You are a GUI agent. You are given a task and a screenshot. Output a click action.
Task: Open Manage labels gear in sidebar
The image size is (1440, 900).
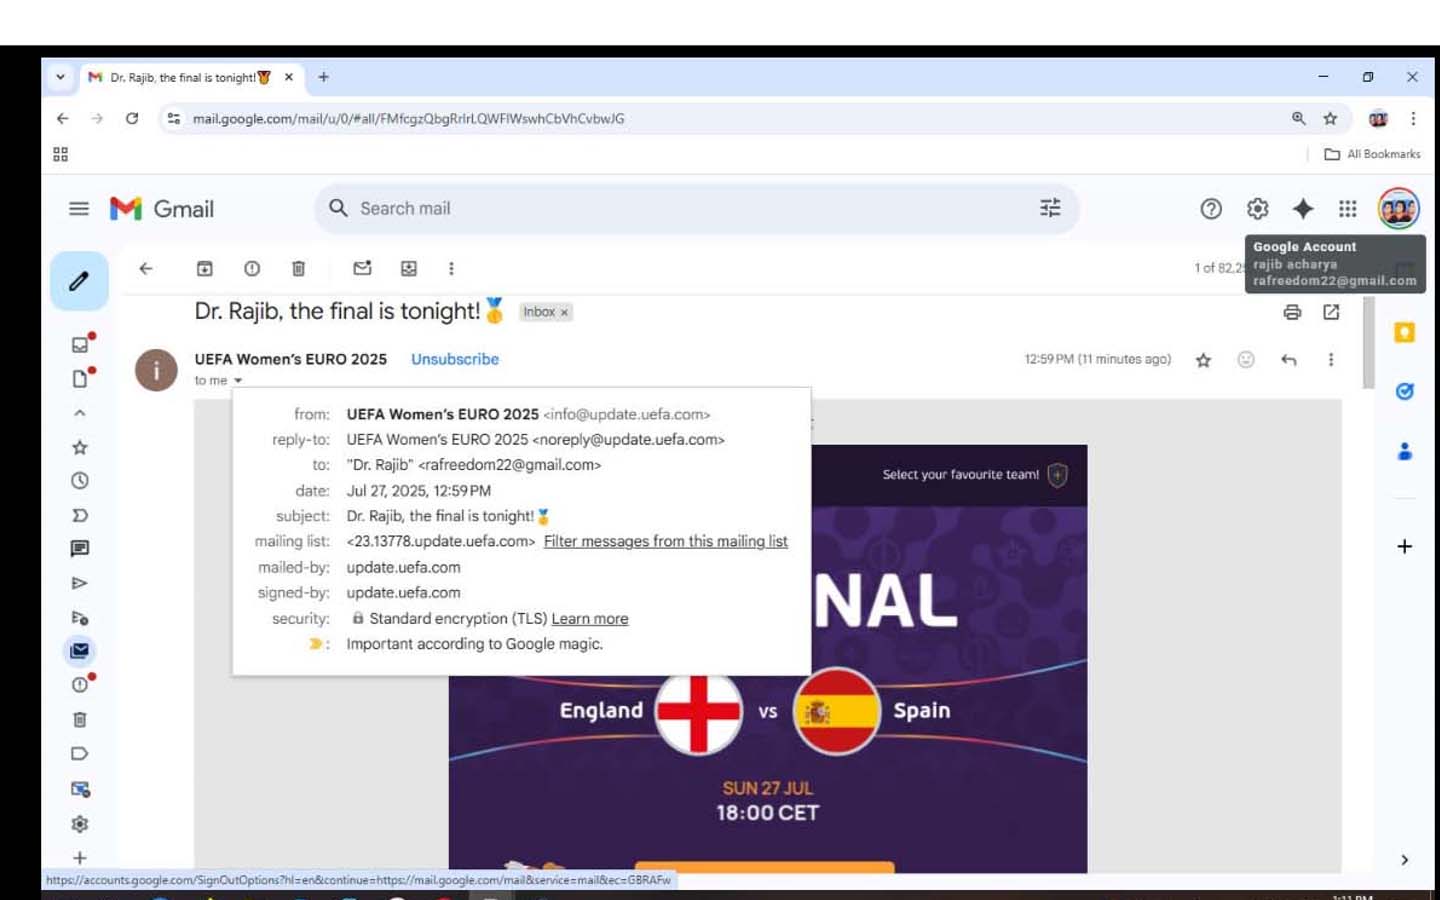click(80, 824)
